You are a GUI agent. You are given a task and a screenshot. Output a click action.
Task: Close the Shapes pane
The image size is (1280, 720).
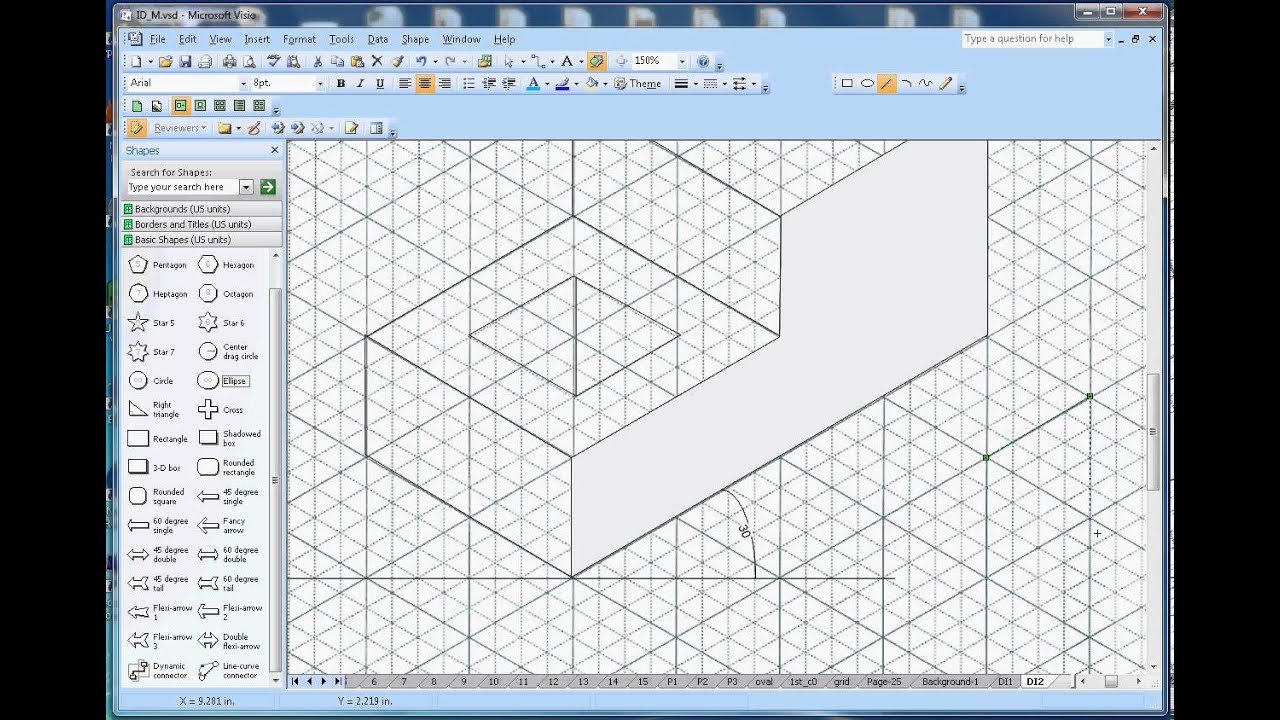pos(275,150)
